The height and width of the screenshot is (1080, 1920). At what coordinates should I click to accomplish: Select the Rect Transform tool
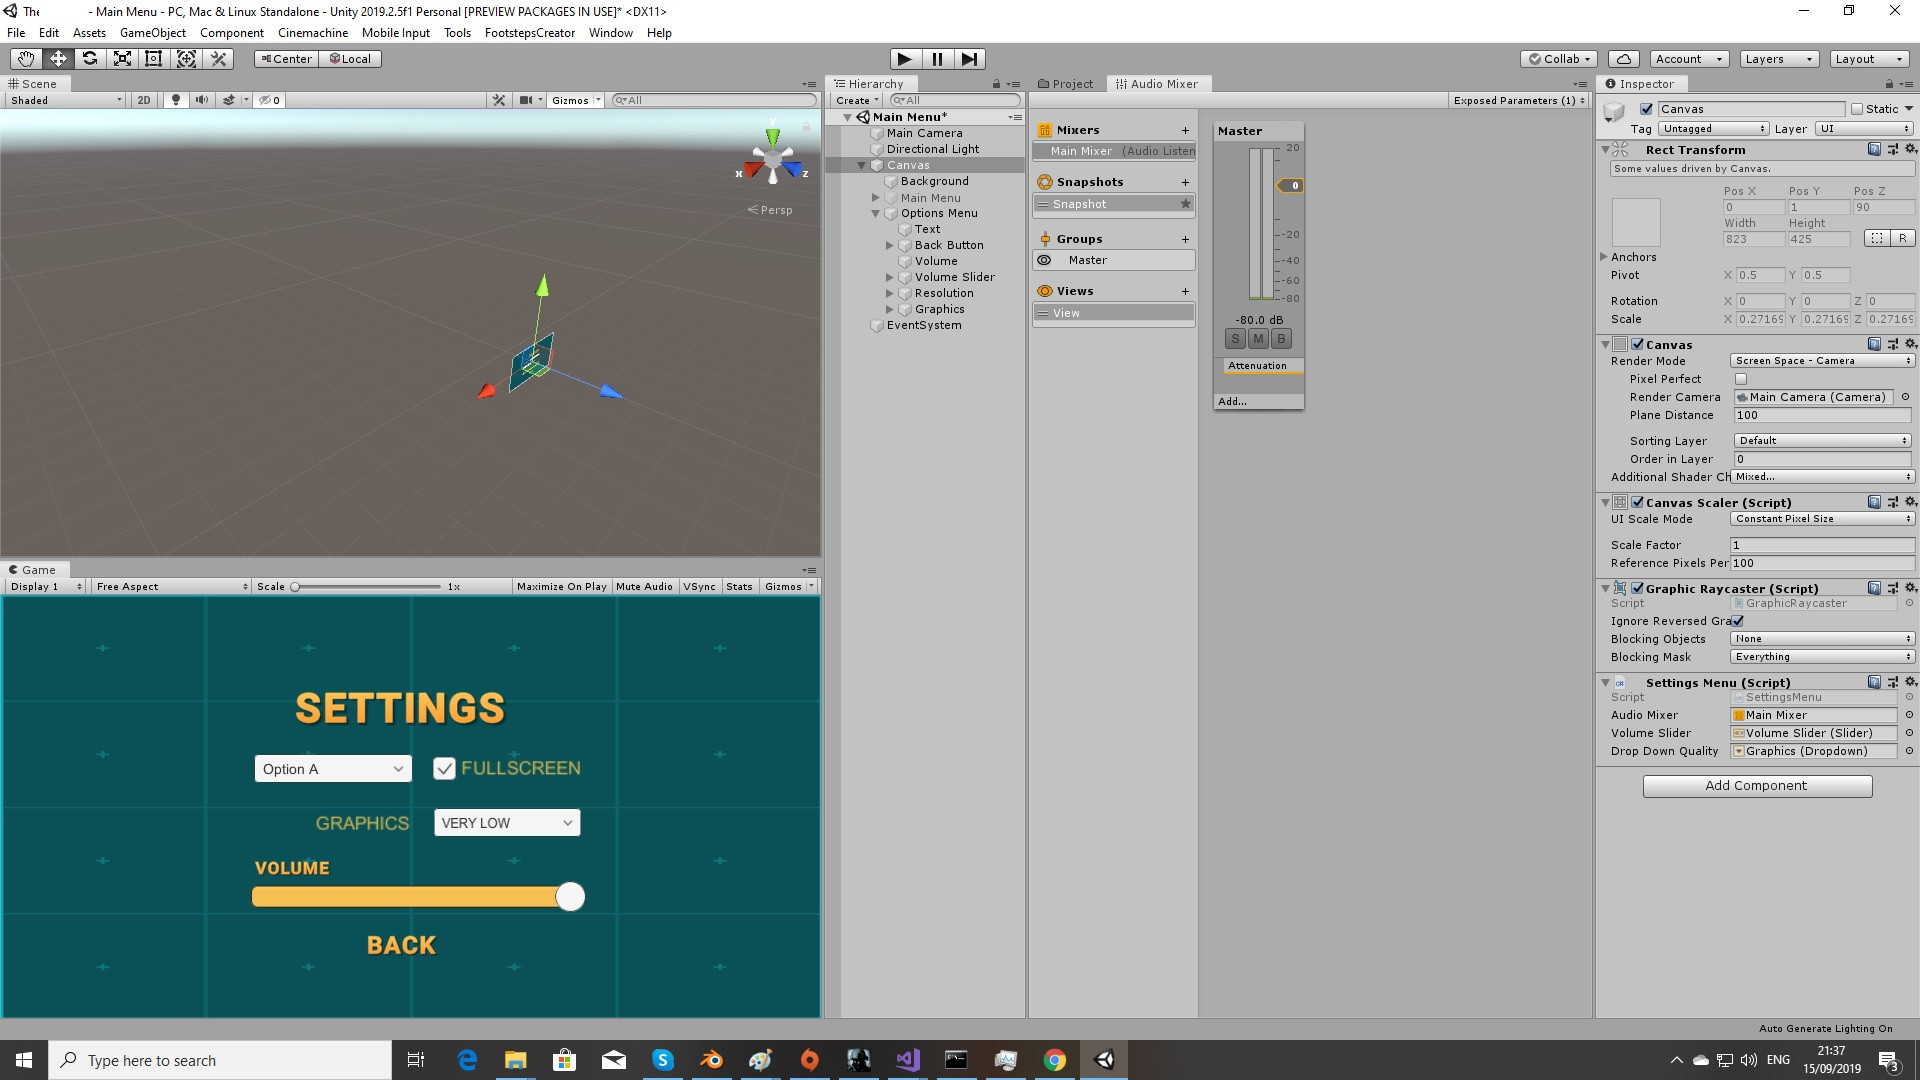[x=154, y=59]
